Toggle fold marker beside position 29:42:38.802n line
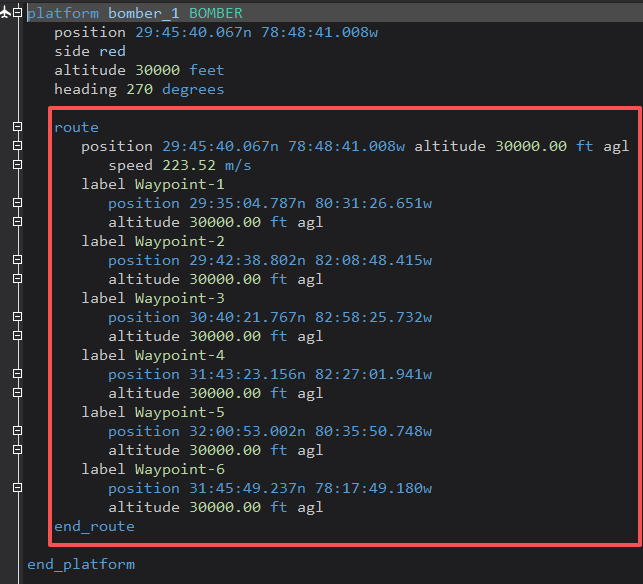The height and width of the screenshot is (584, 643). pos(17,260)
